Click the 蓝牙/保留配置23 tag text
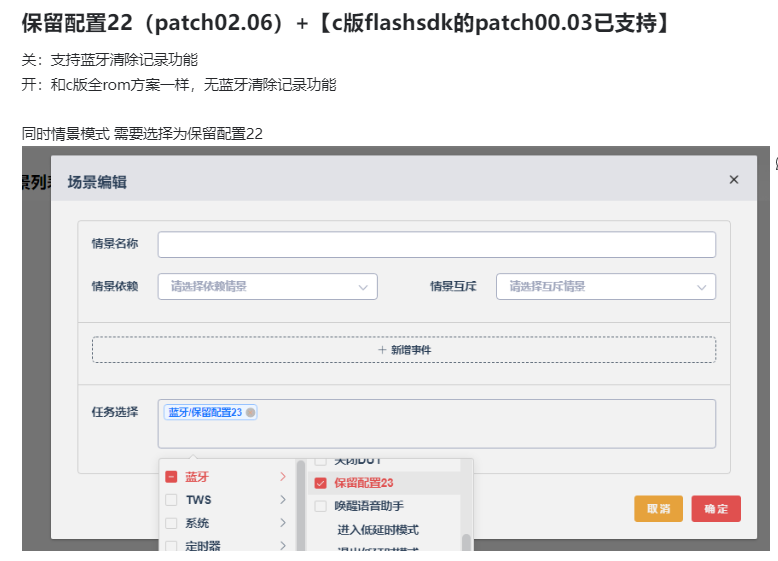 205,412
